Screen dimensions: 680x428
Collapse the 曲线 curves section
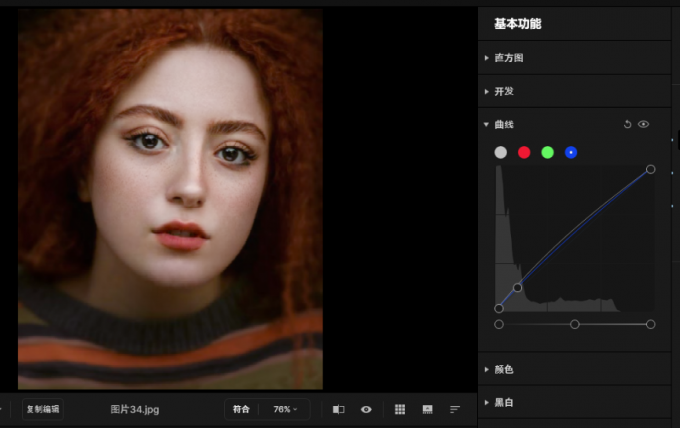click(503, 125)
